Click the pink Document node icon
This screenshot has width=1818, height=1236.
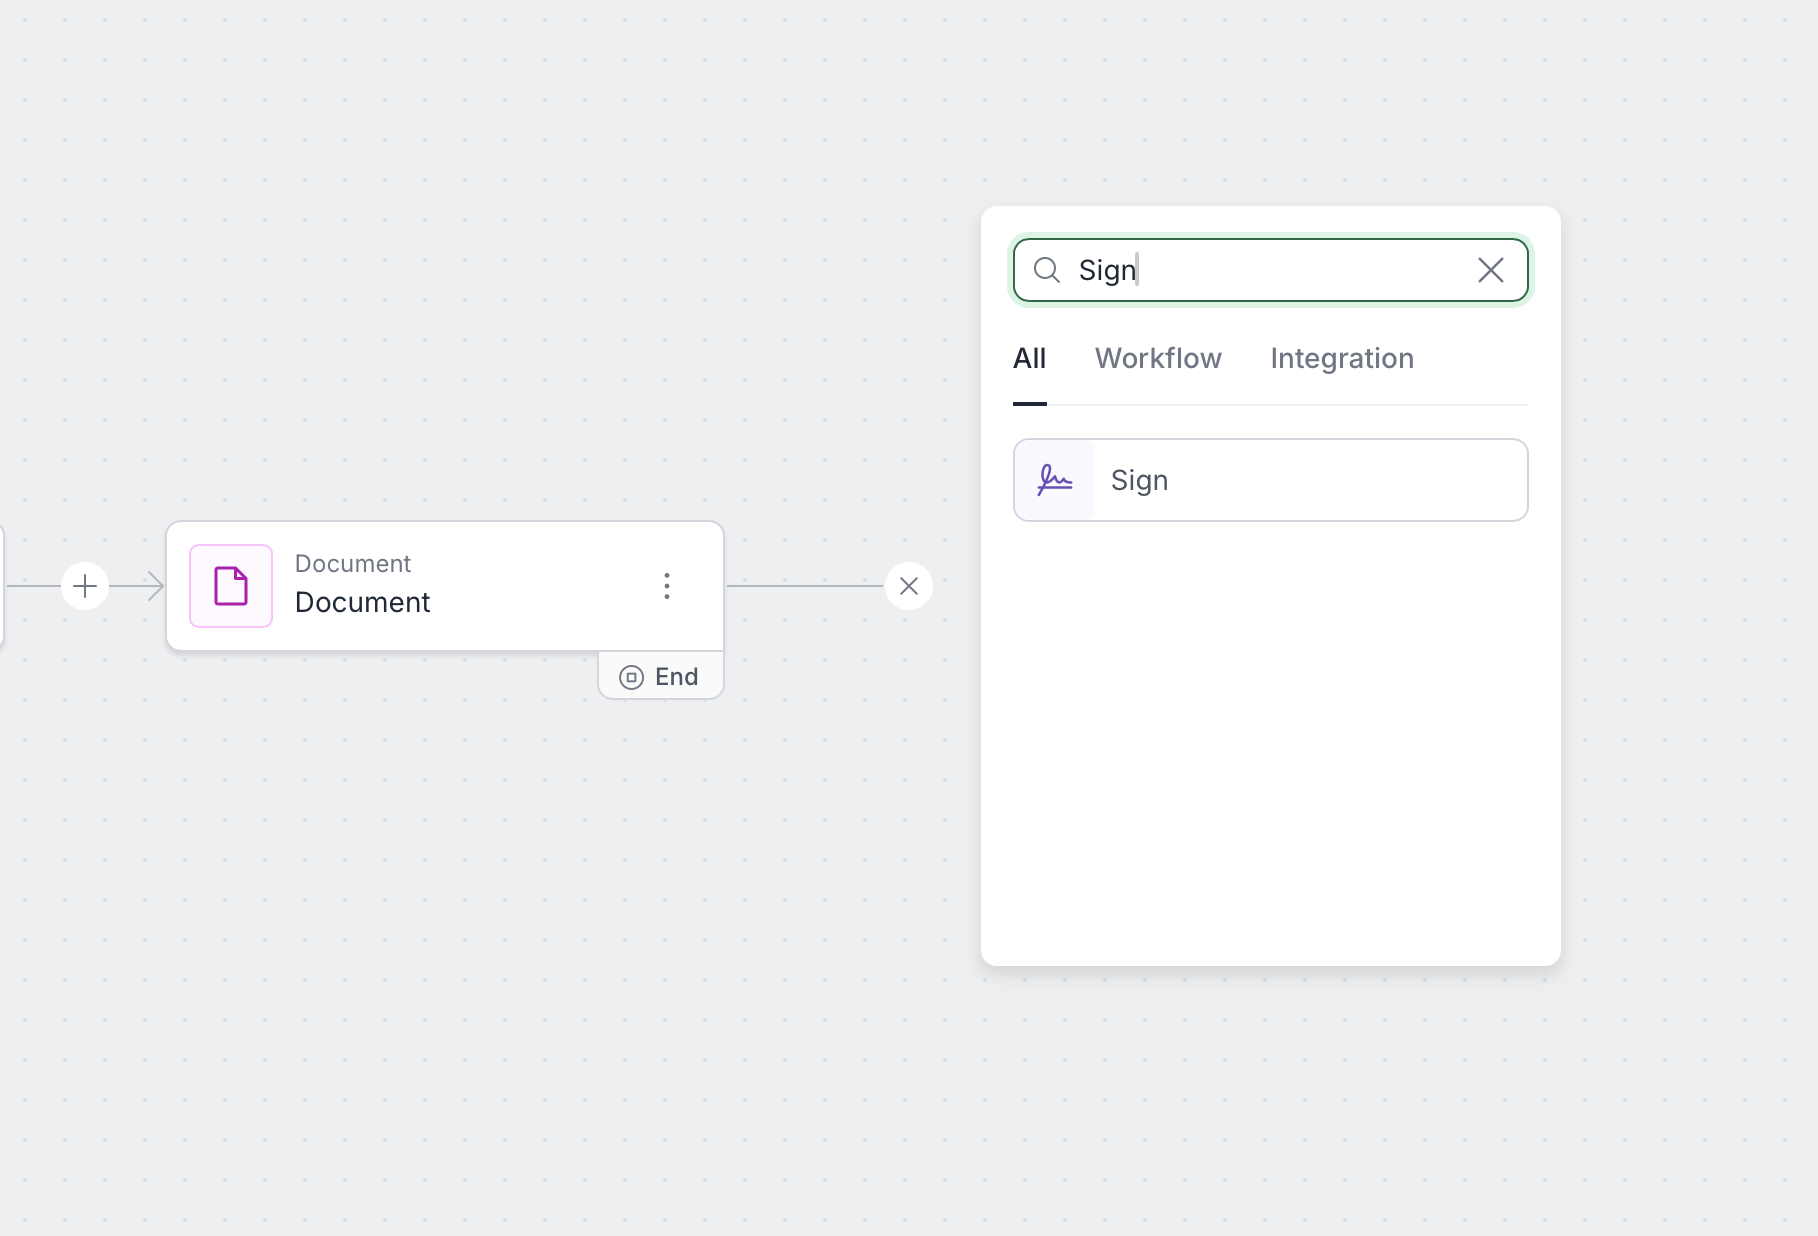tap(230, 586)
